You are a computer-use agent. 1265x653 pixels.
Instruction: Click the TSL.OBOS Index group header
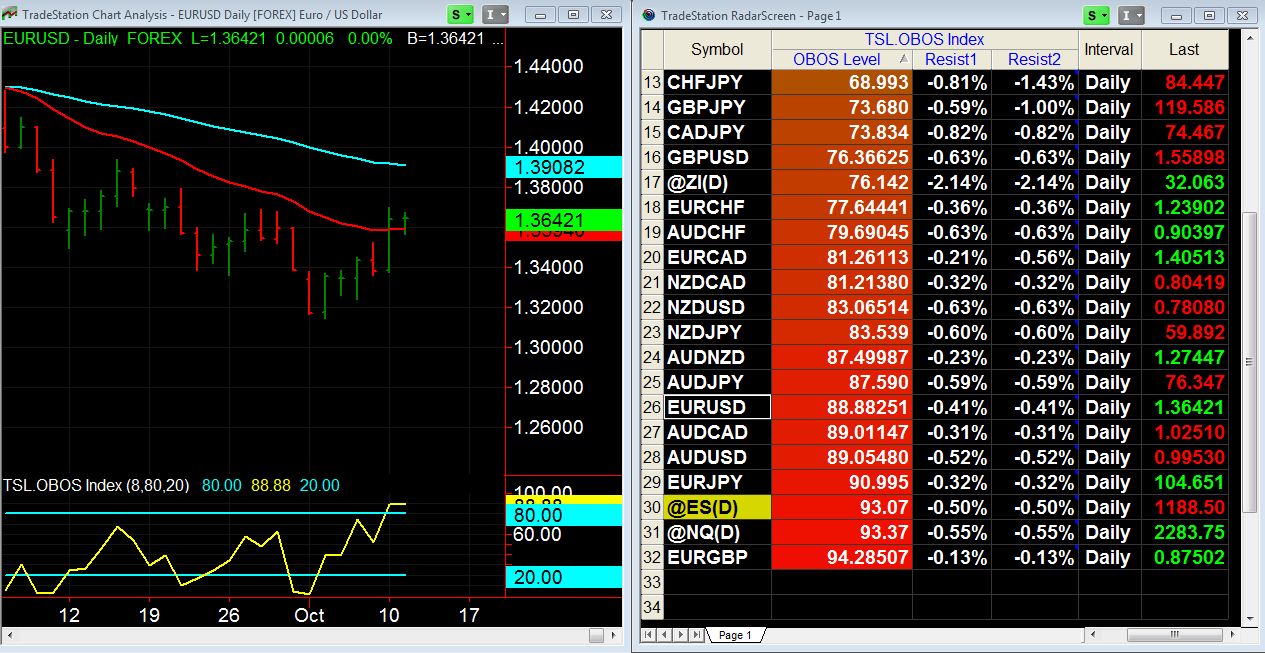click(x=925, y=40)
